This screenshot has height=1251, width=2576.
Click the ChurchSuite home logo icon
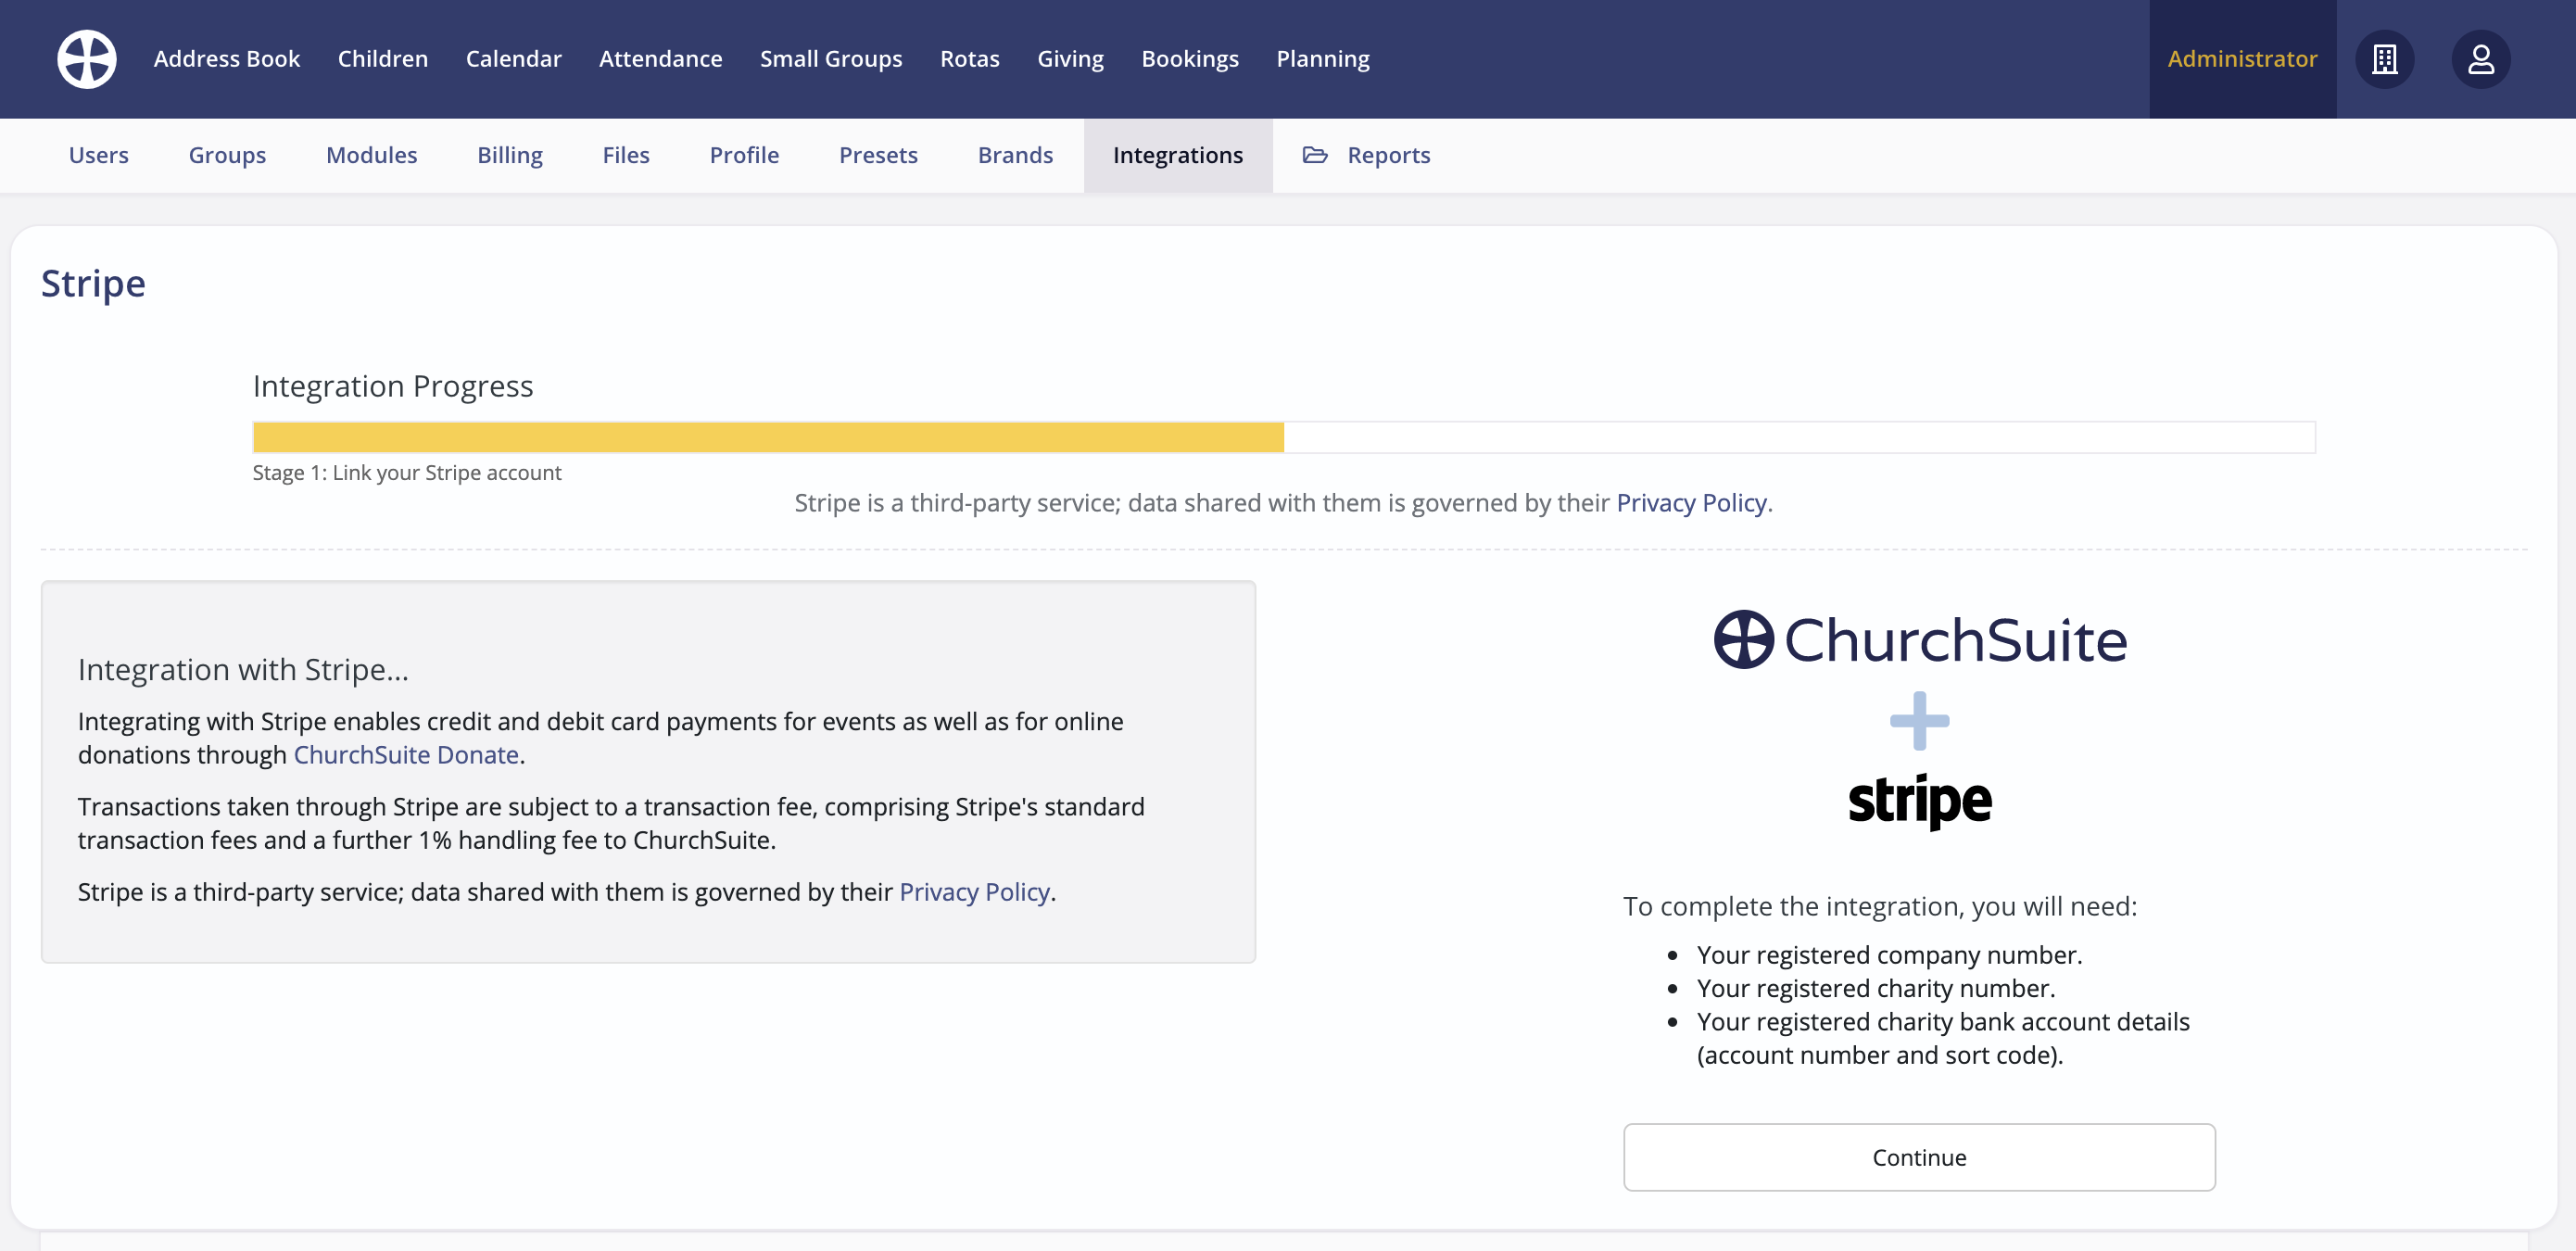pos(86,59)
